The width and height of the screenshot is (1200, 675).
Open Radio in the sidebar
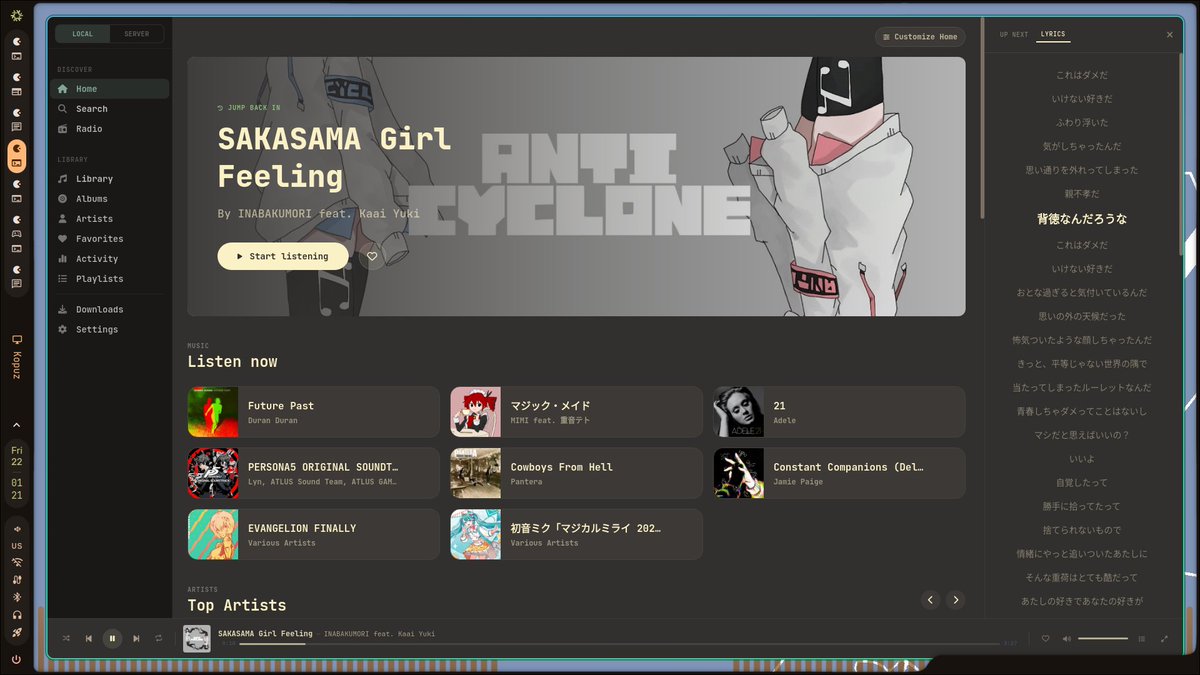click(x=109, y=129)
